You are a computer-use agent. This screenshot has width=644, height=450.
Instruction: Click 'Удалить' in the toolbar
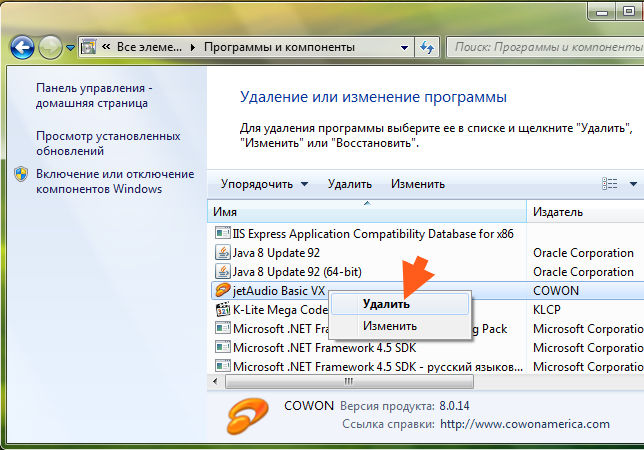point(350,184)
